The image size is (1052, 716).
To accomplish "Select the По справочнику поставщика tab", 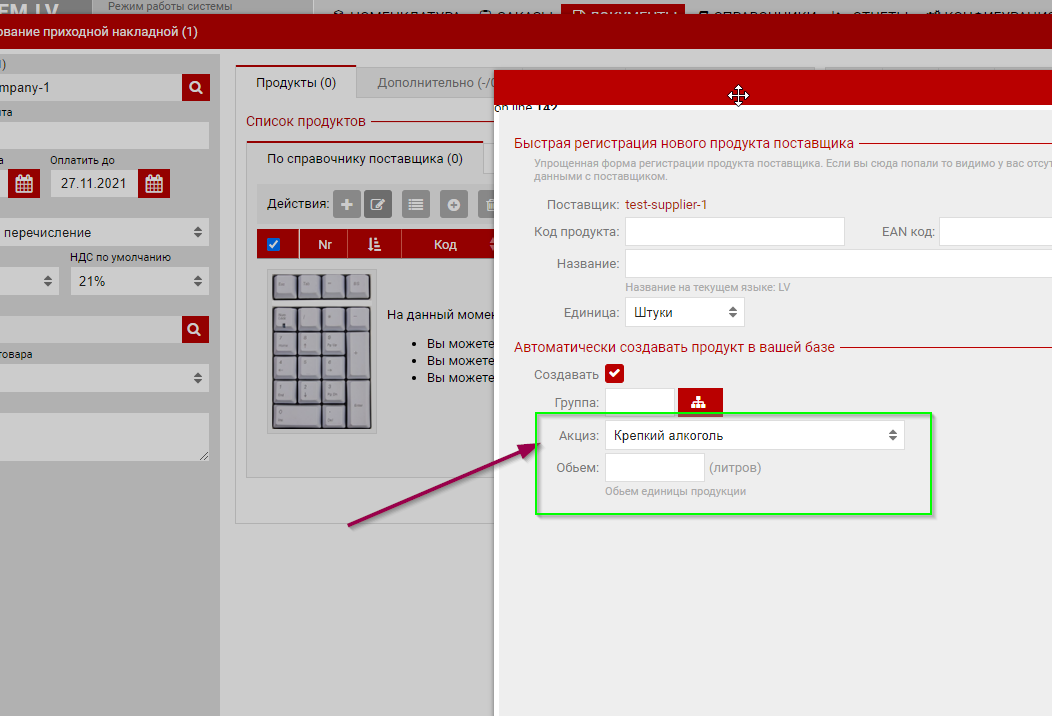I will (364, 158).
